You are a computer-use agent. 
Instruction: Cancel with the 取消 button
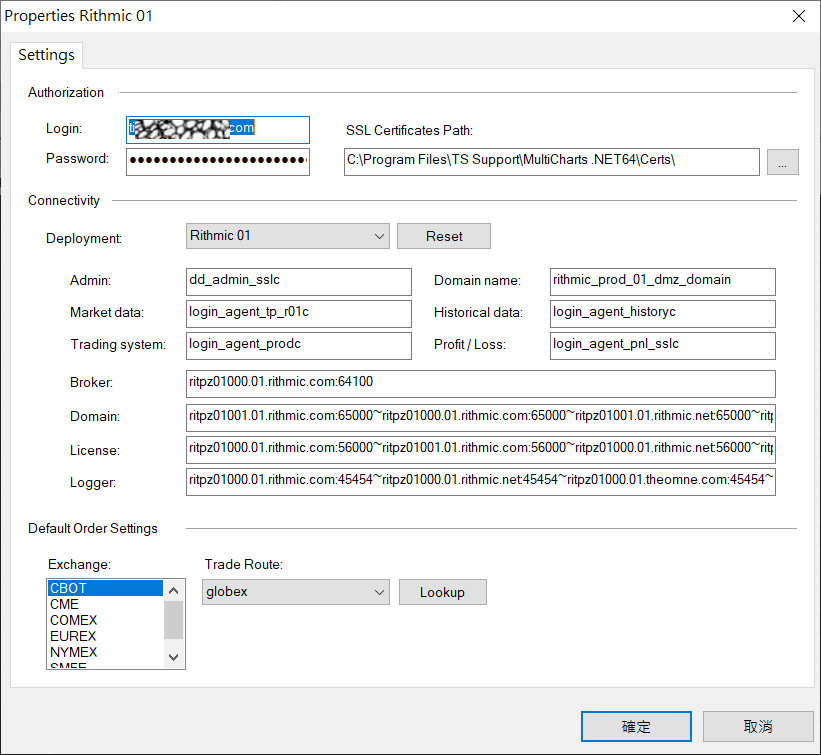pos(758,726)
